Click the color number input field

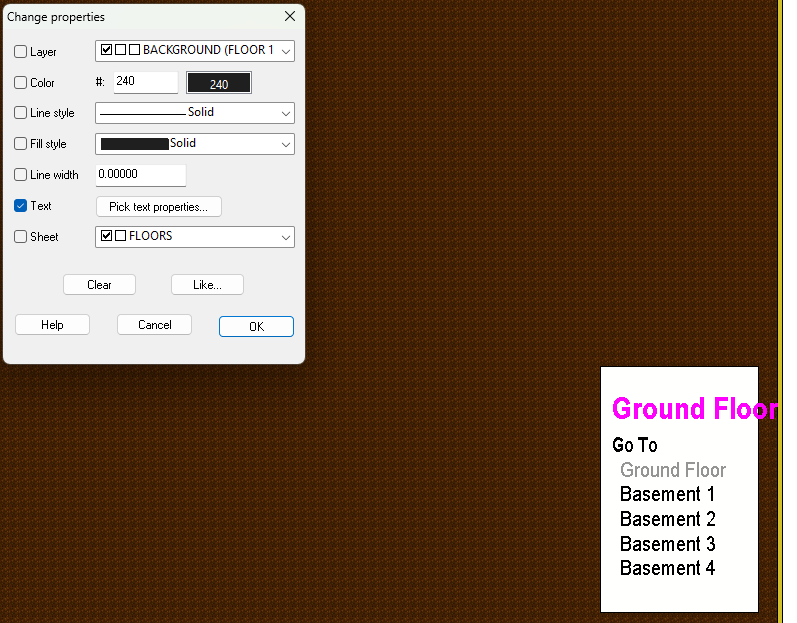146,82
